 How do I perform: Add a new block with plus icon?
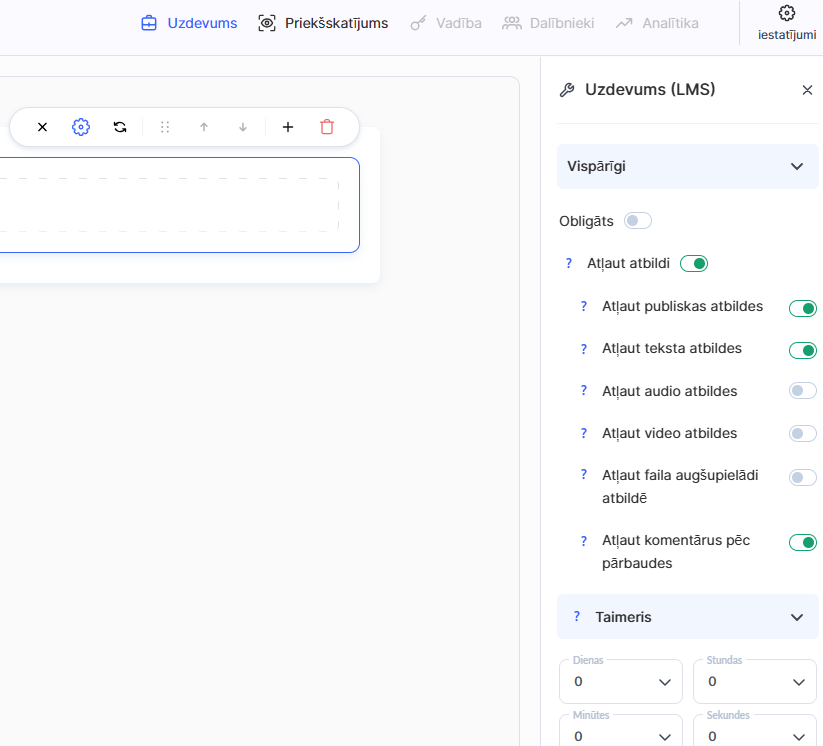click(x=288, y=127)
